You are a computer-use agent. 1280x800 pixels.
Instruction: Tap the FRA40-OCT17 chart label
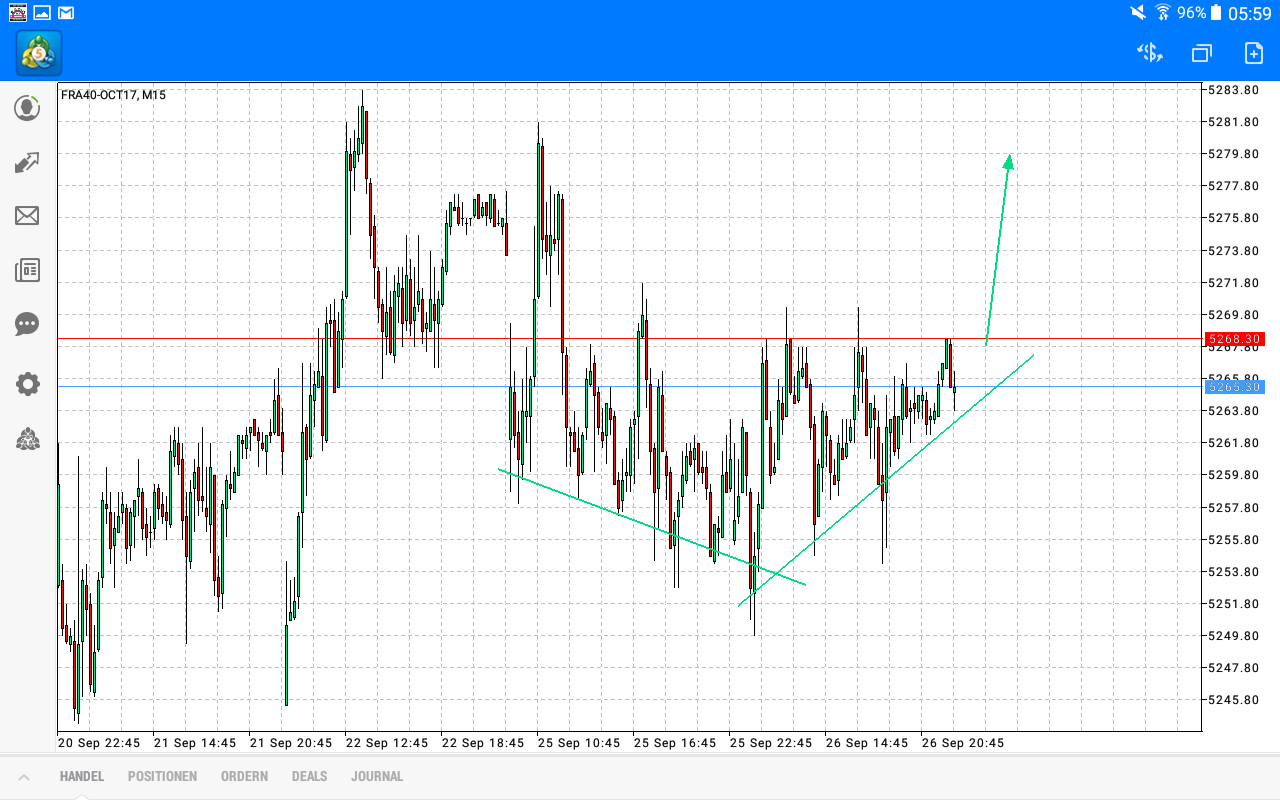[x=112, y=96]
